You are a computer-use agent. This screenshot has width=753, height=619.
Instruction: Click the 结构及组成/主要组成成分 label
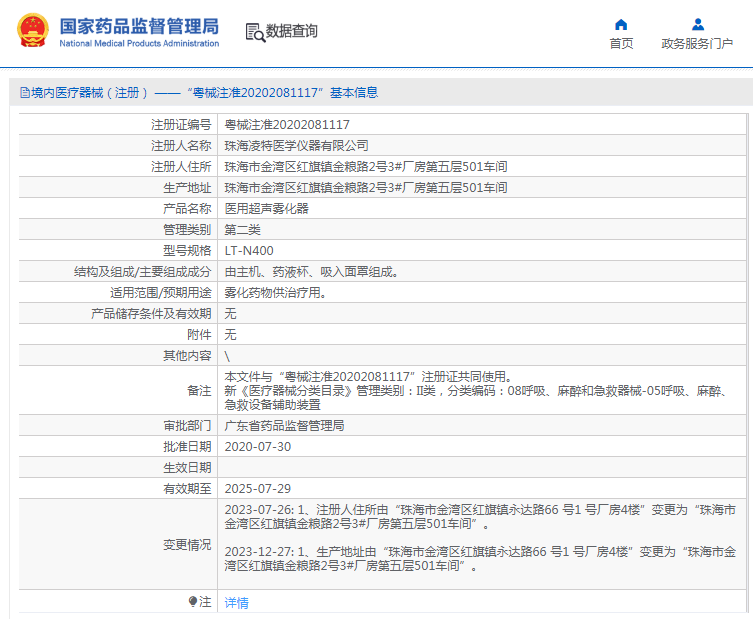(x=143, y=272)
